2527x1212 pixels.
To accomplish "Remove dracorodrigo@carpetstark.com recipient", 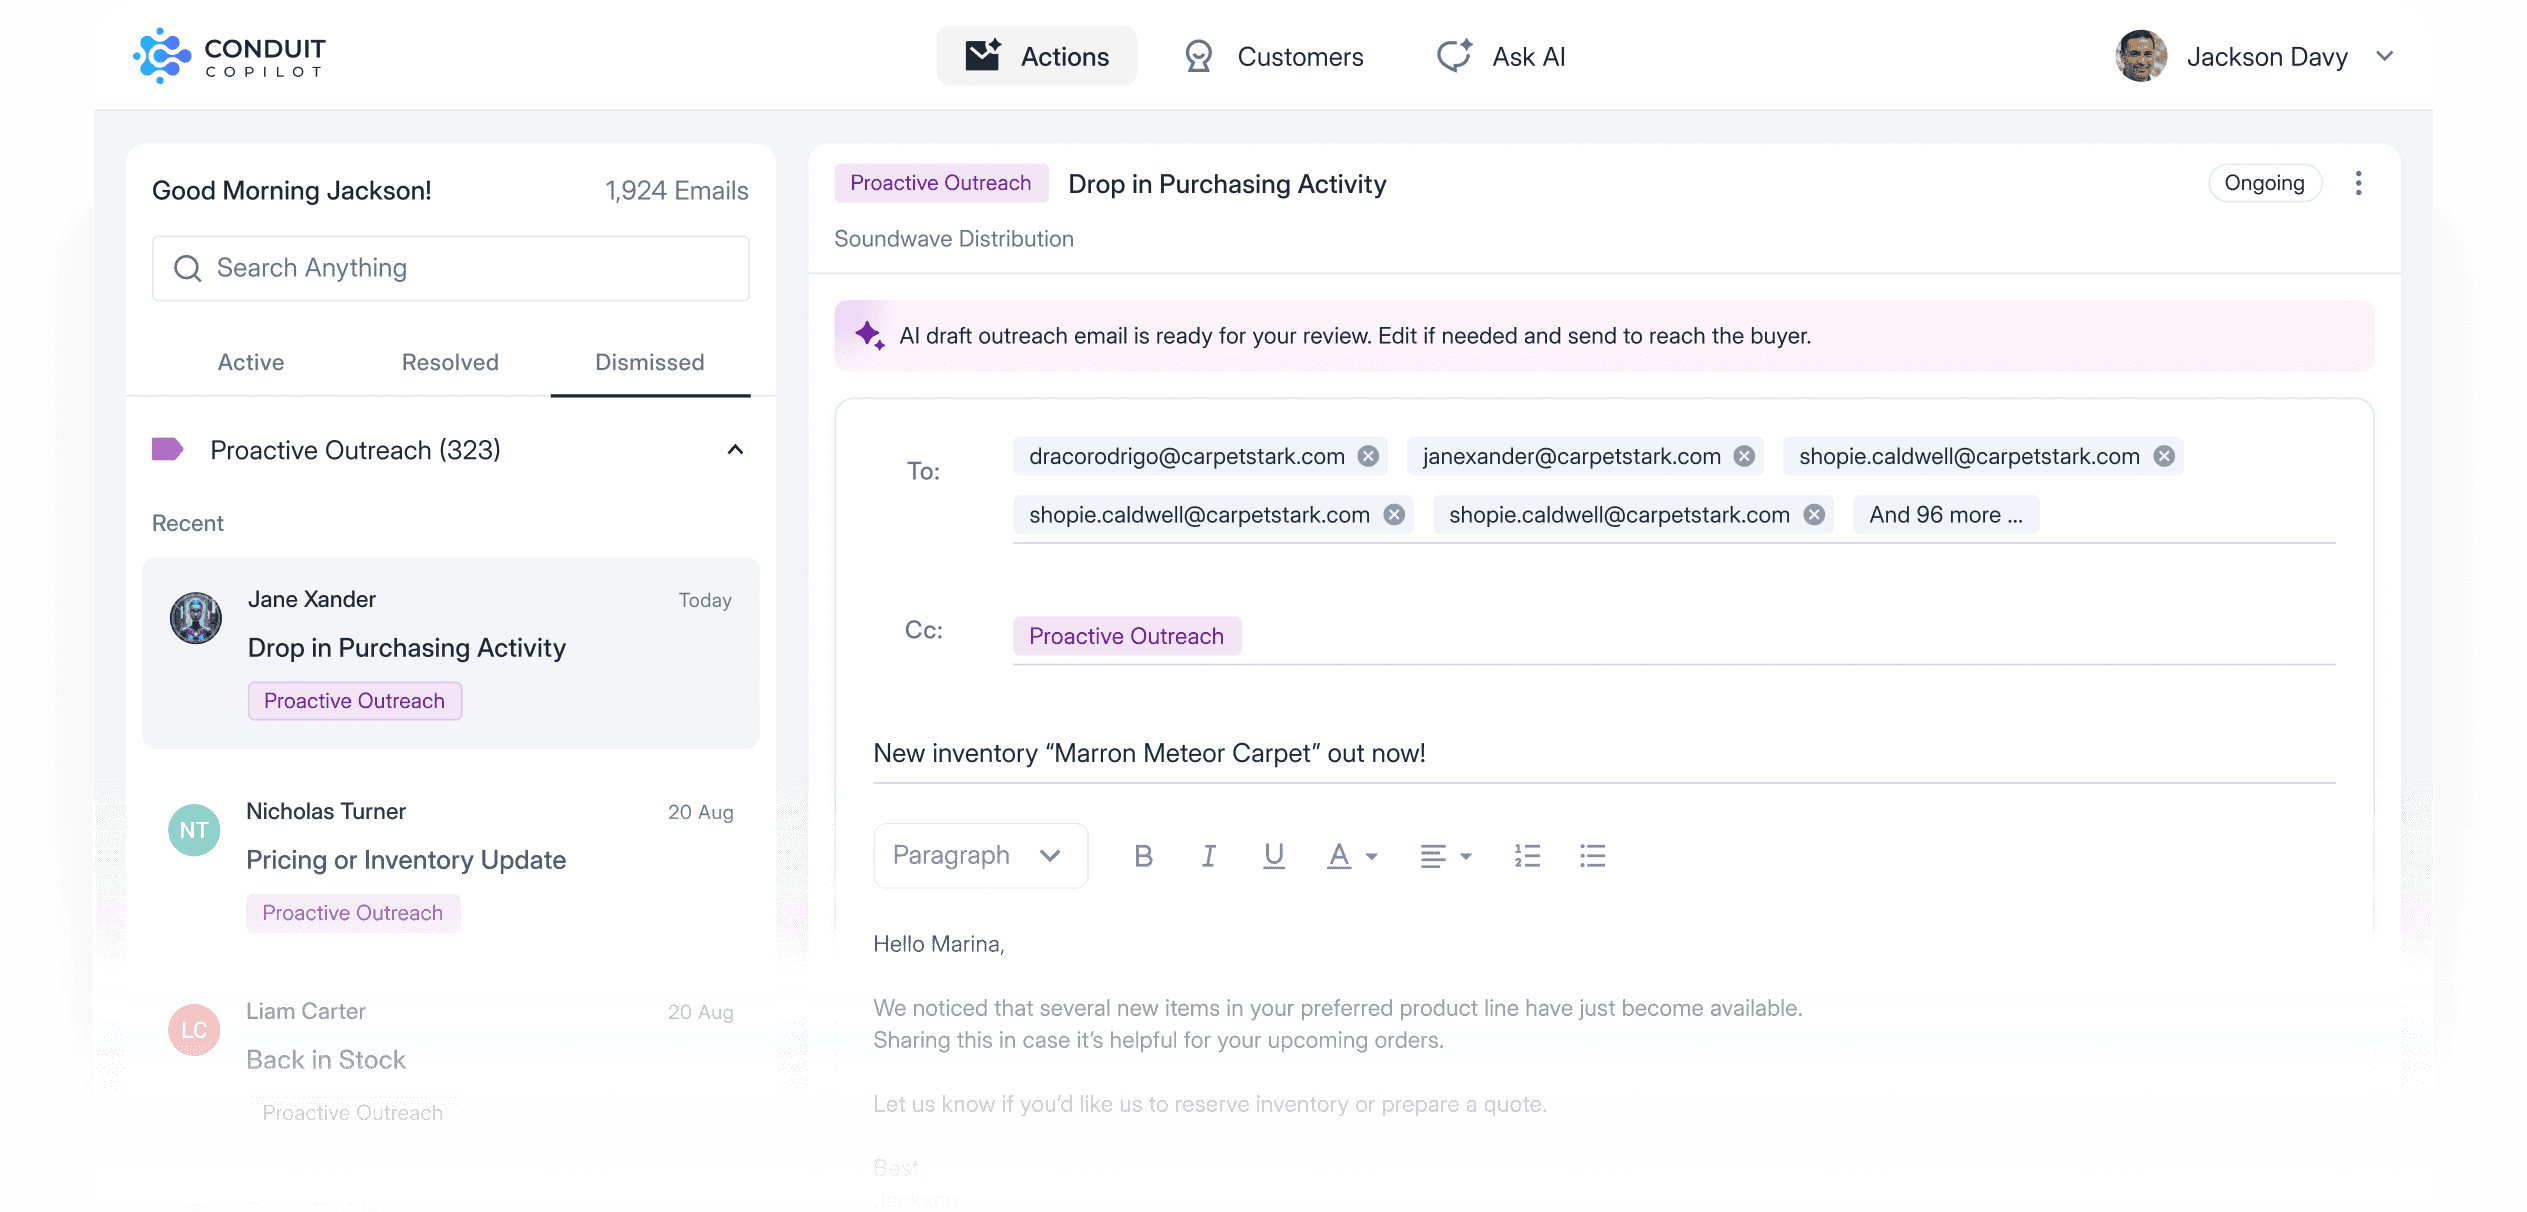I will click(x=1368, y=457).
